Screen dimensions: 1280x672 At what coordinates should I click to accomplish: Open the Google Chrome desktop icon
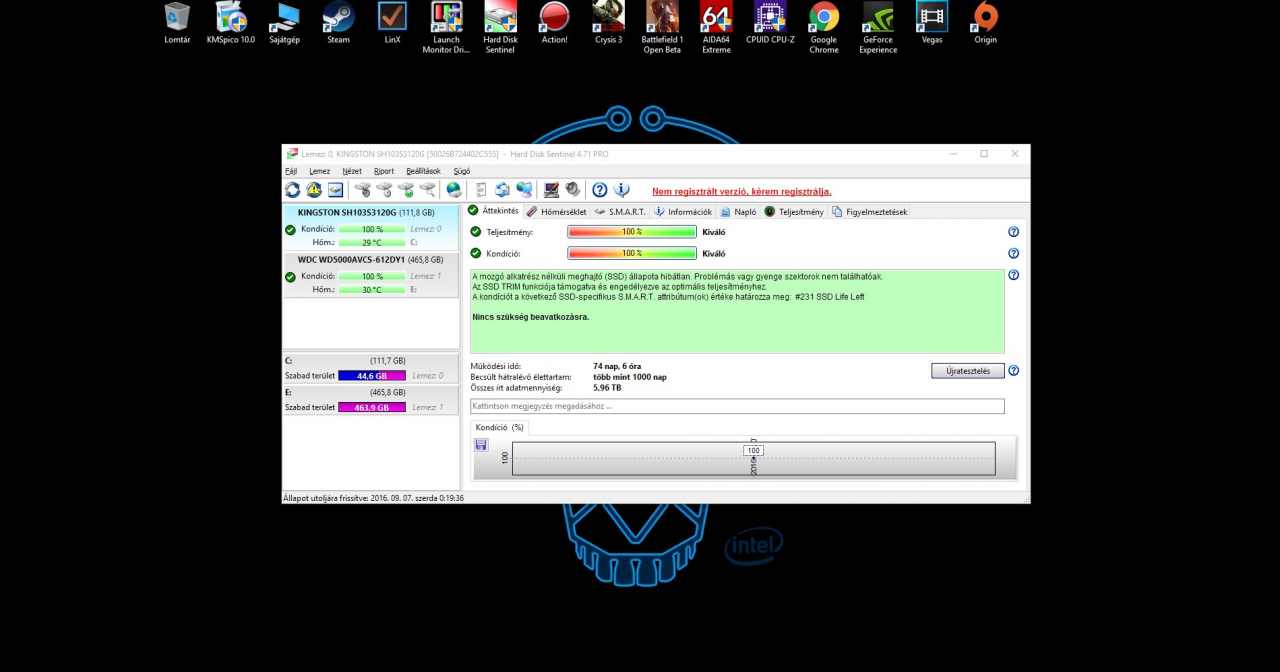click(x=824, y=28)
